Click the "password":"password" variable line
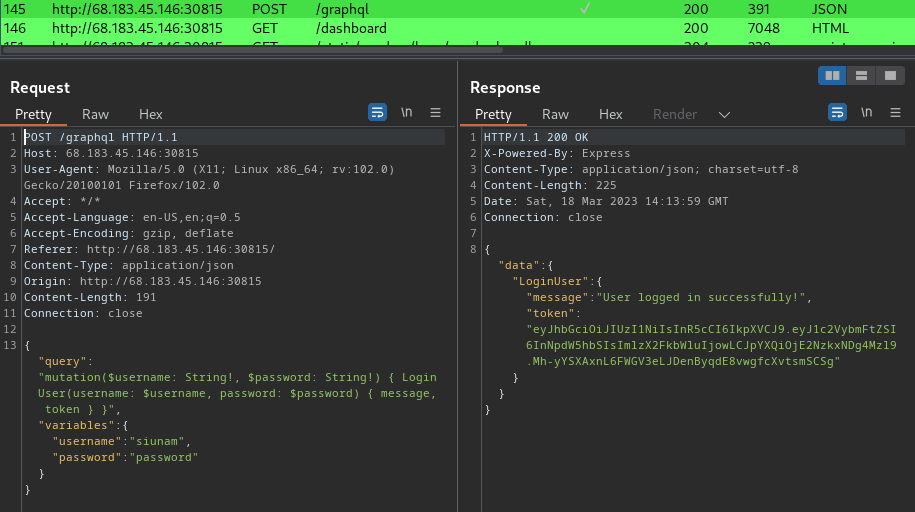This screenshot has height=512, width=915. point(125,457)
